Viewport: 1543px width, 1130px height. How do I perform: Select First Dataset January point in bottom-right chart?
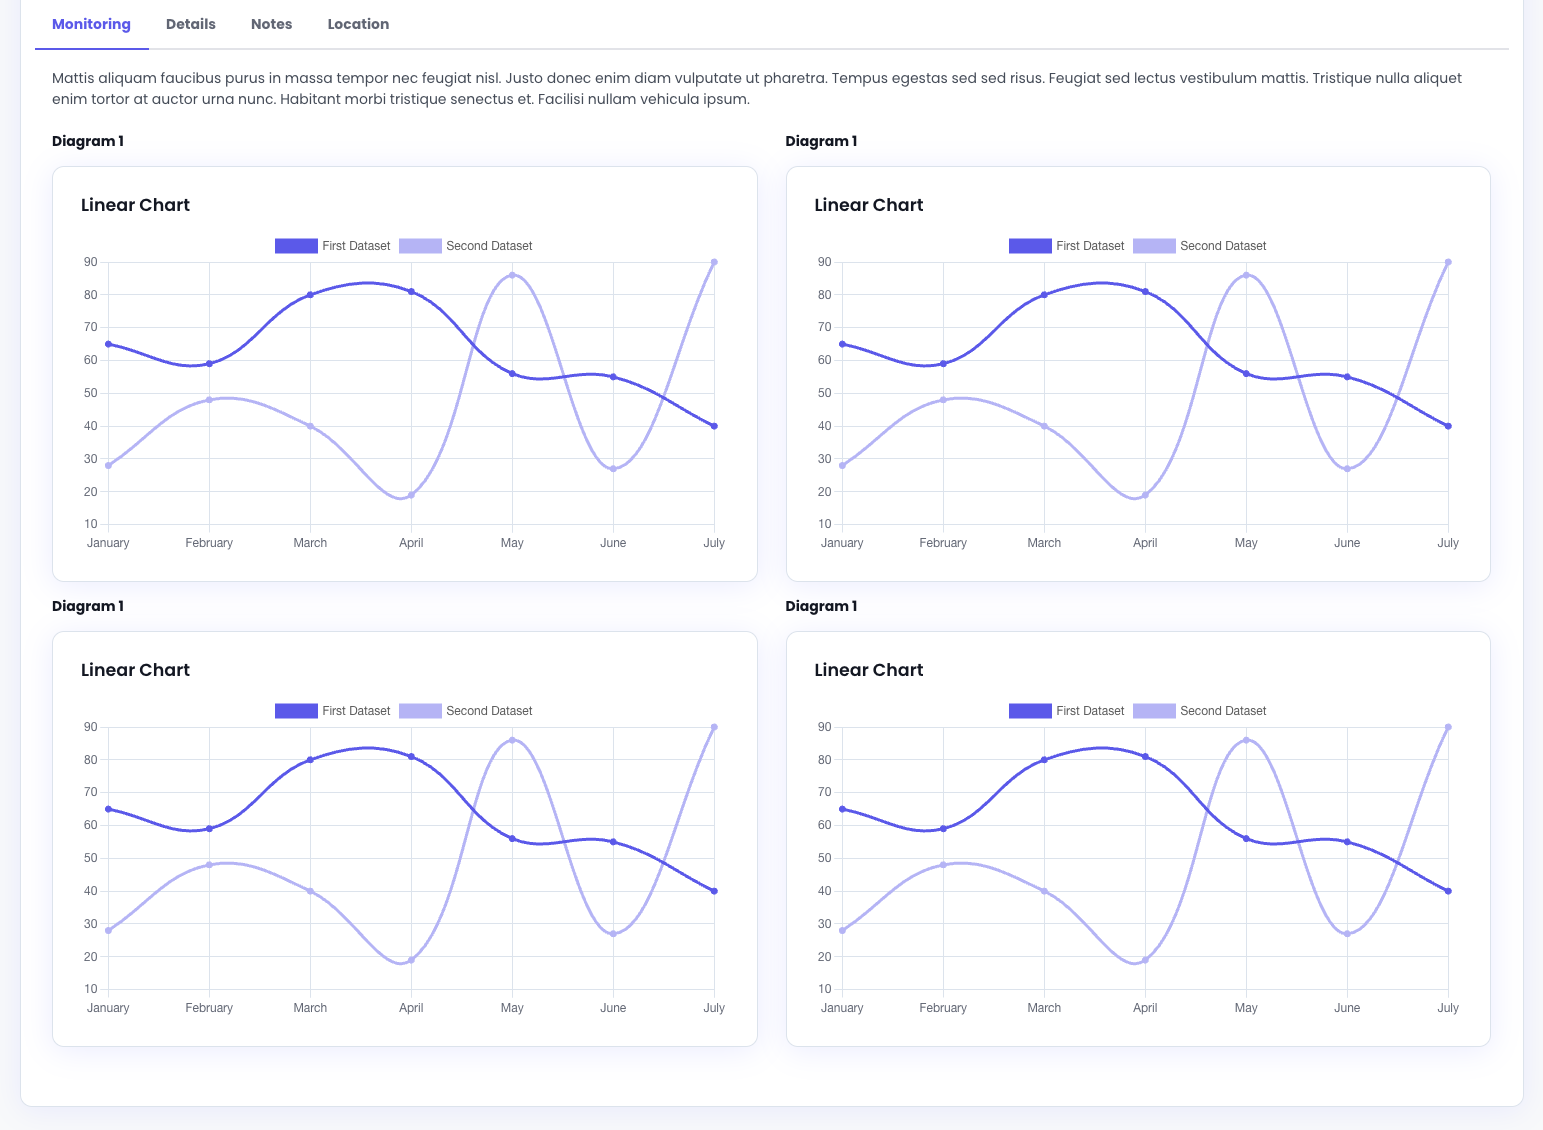click(842, 809)
